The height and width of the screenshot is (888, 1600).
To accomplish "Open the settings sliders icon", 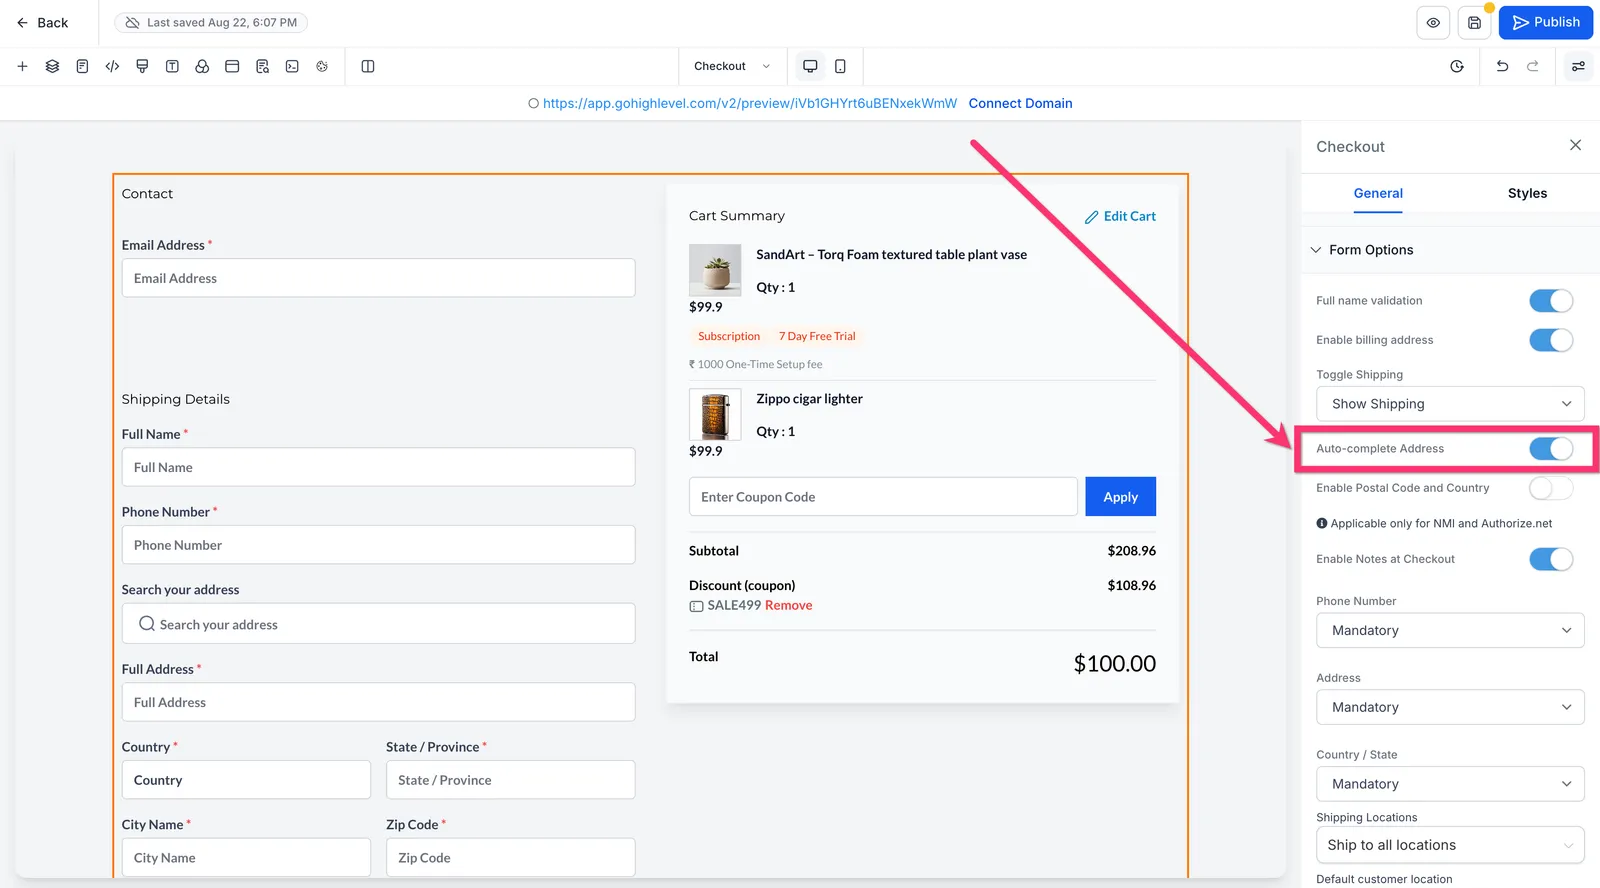I will 1578,66.
